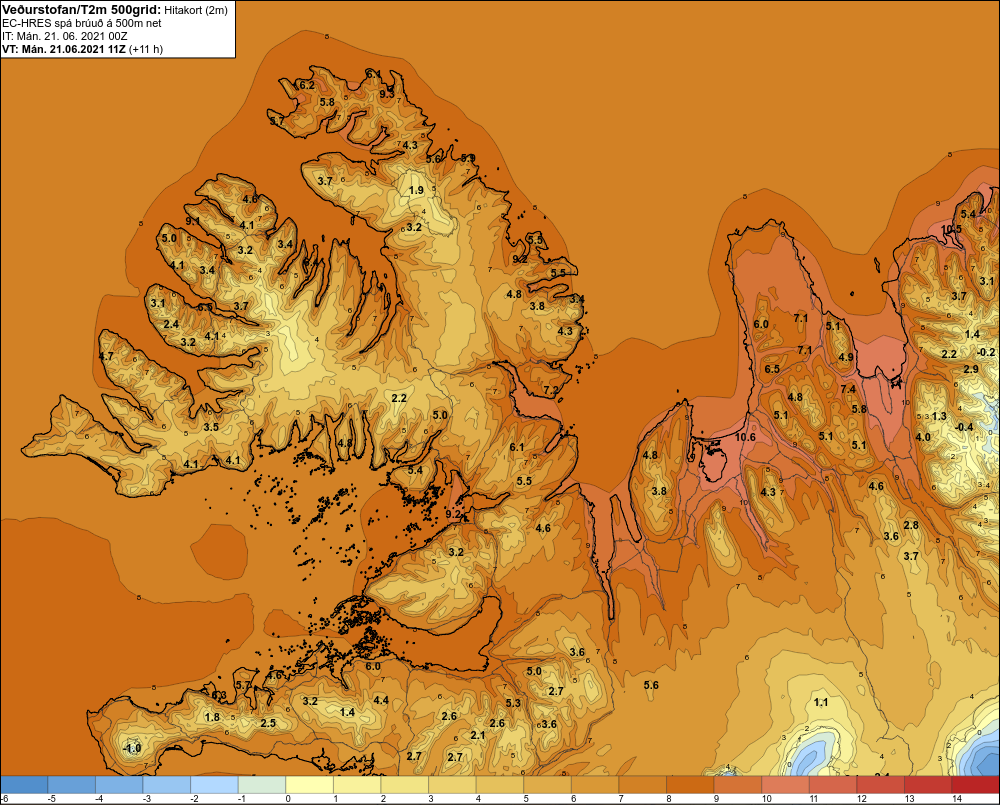Click the temperature value '-0.2' on the map
The image size is (1000, 805).
tap(986, 352)
